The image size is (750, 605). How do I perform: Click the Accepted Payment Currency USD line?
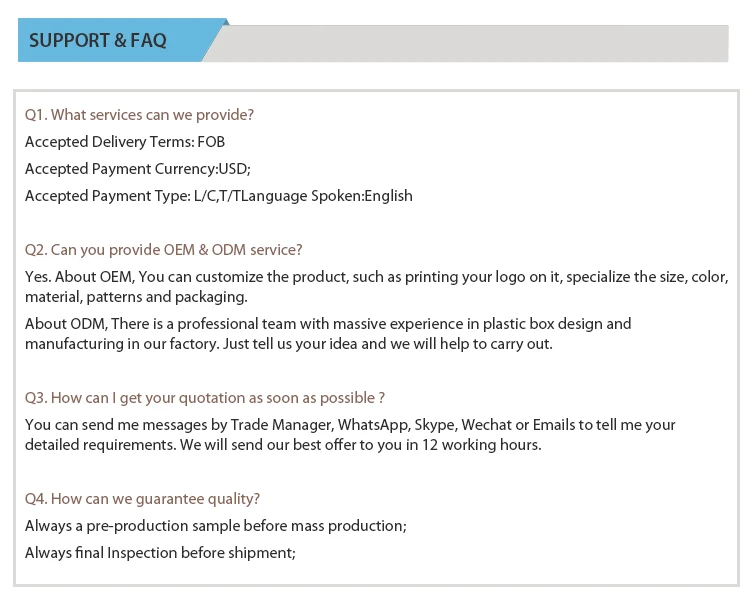(x=138, y=169)
